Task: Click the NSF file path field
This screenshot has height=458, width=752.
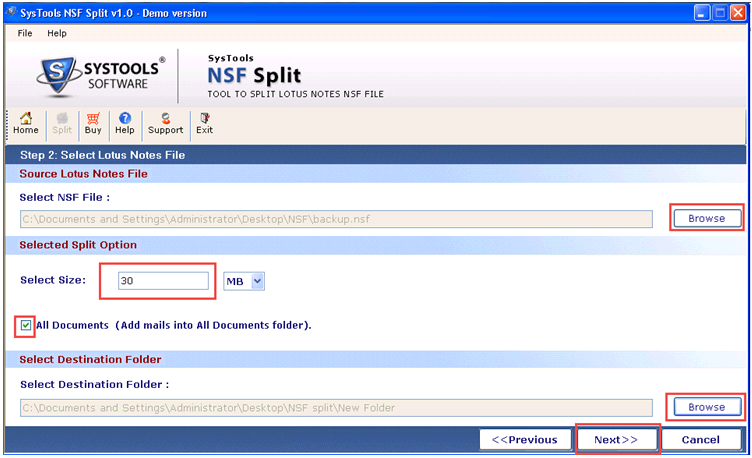Action: [x=336, y=219]
